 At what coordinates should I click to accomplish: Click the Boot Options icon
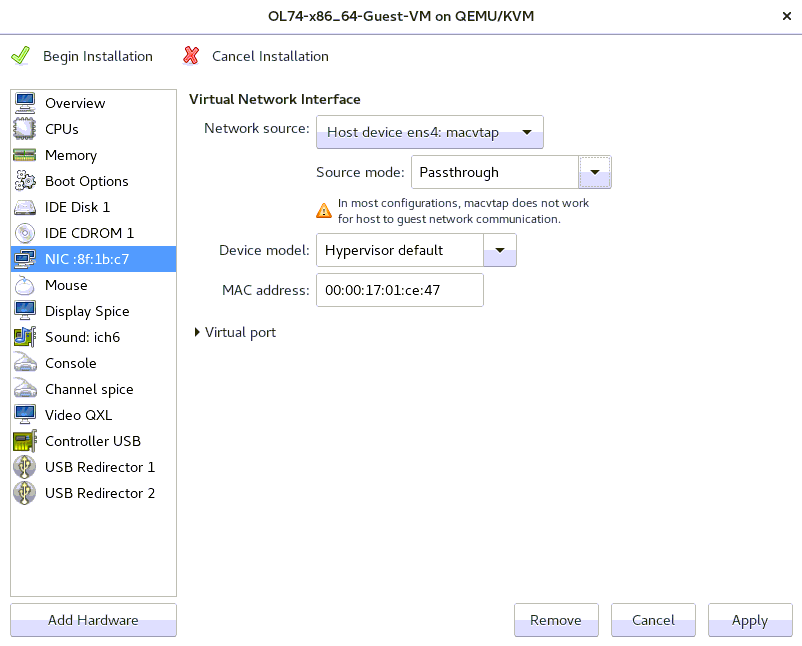25,181
